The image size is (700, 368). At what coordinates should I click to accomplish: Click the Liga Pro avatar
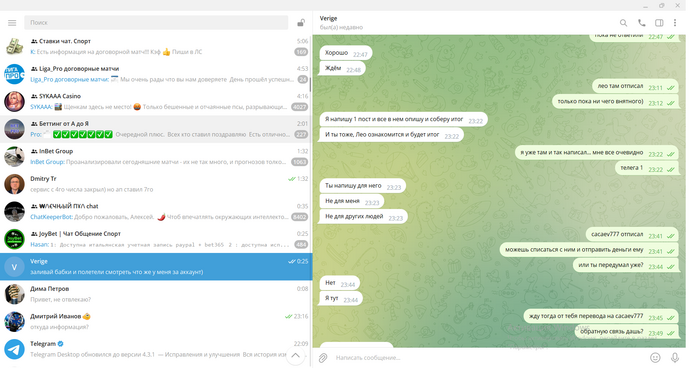coord(14,74)
